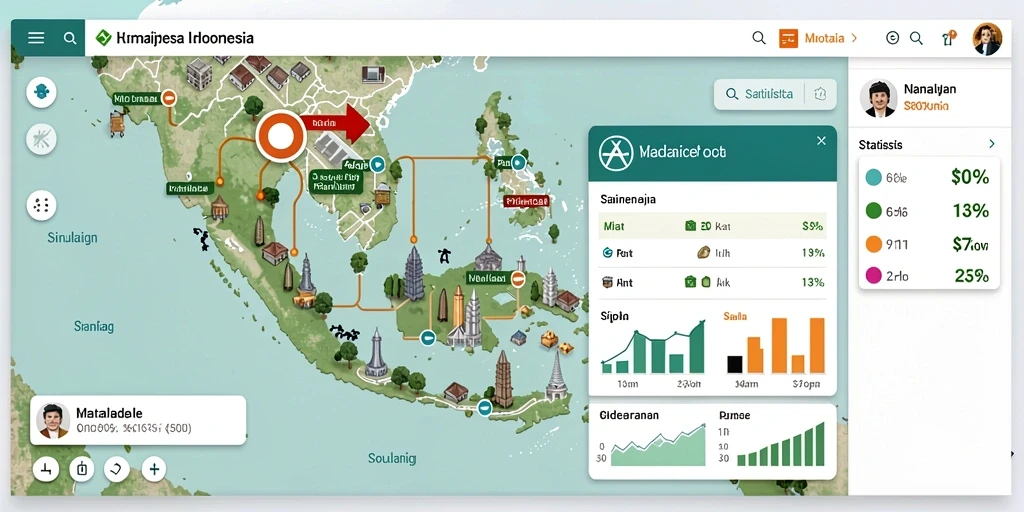Screen dimensions: 1024x512
Task: Click the orange minus icon by Noaliael label
Action: click(518, 280)
